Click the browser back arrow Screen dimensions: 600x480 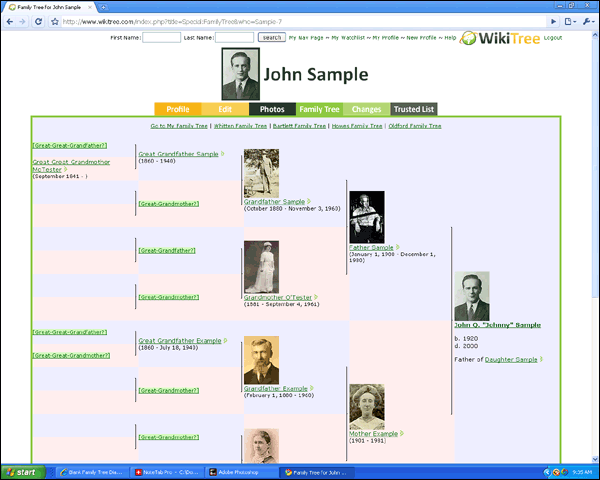click(x=9, y=20)
